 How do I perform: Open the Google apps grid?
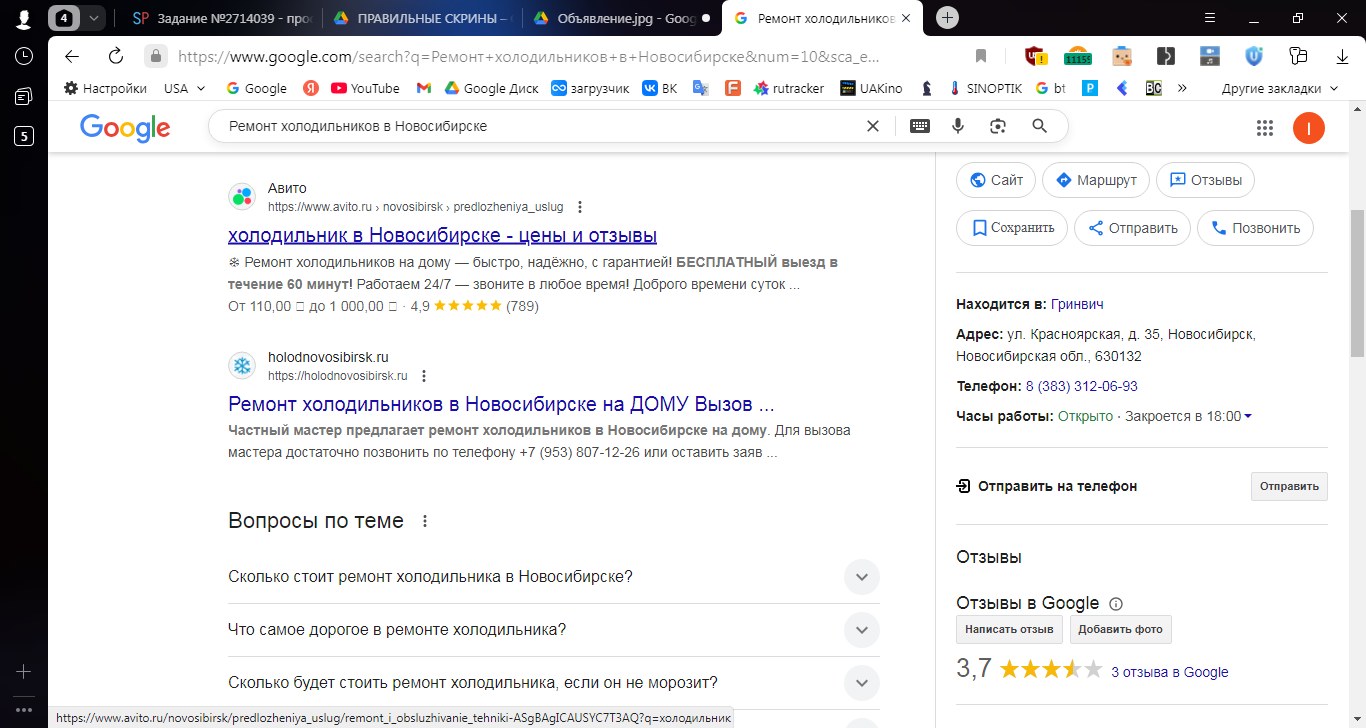[x=1265, y=127]
